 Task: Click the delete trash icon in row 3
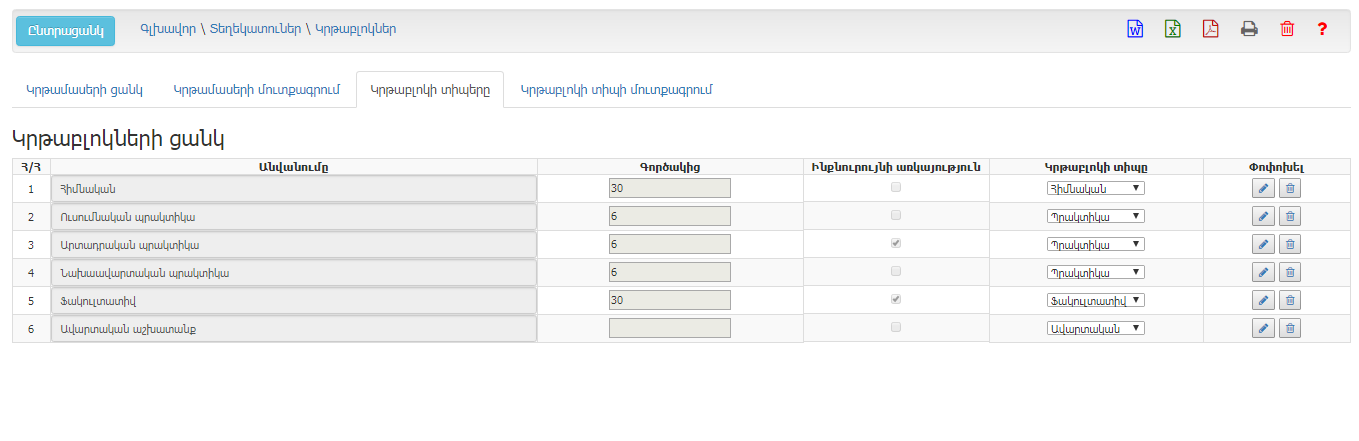[x=1290, y=244]
